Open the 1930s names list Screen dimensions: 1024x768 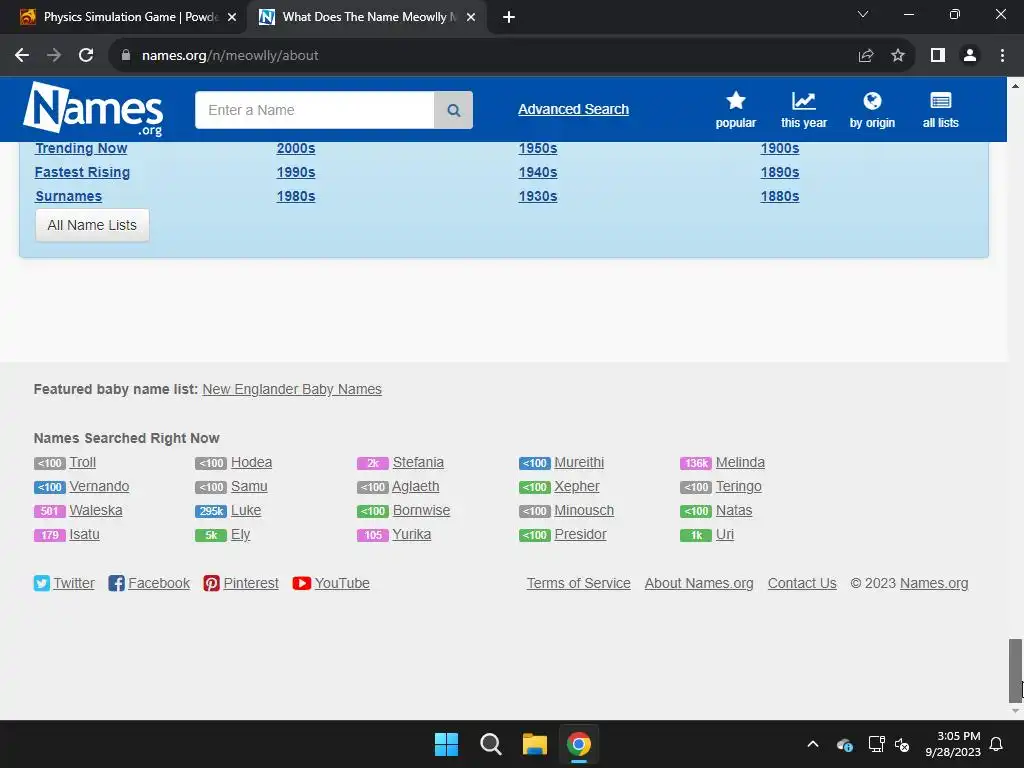pyautogui.click(x=538, y=197)
